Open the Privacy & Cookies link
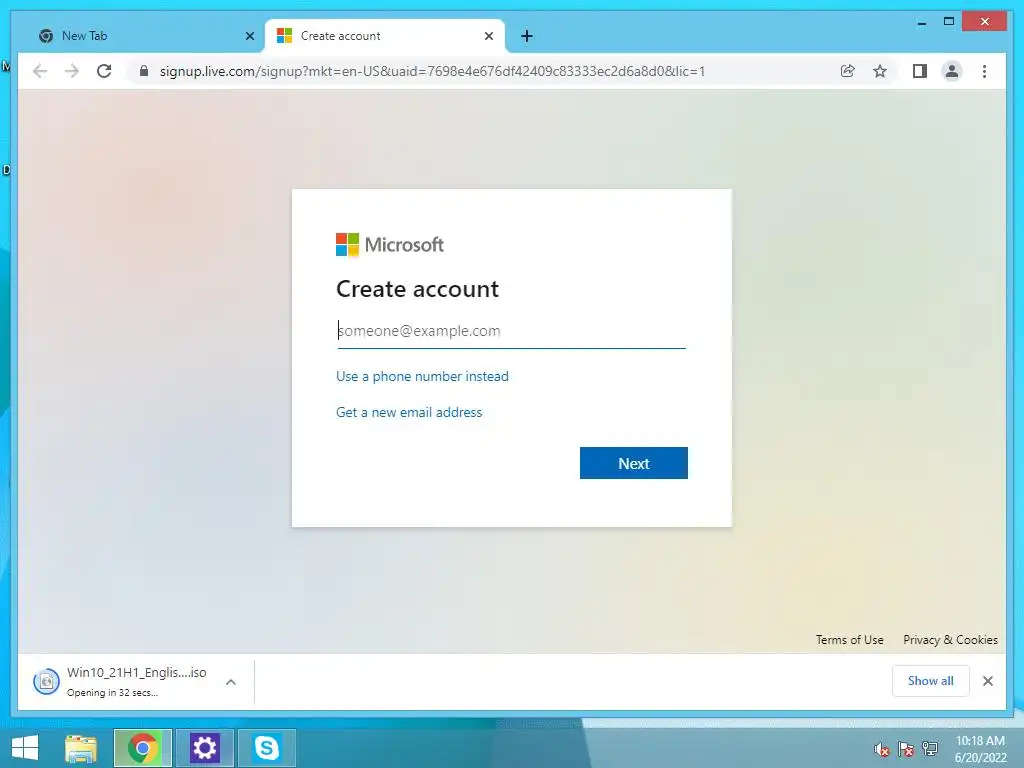The height and width of the screenshot is (768, 1024). point(950,639)
